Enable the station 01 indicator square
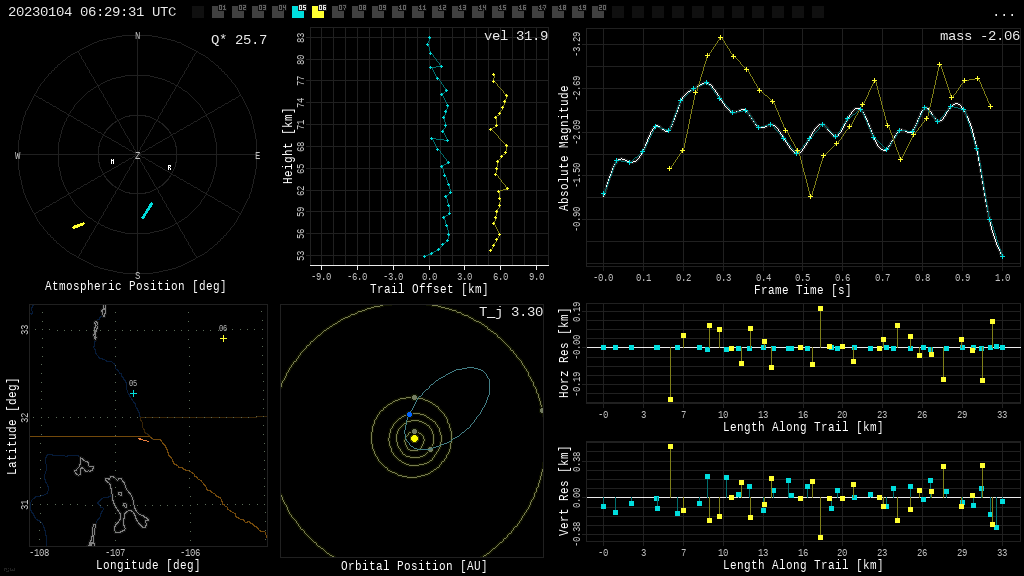 point(218,12)
